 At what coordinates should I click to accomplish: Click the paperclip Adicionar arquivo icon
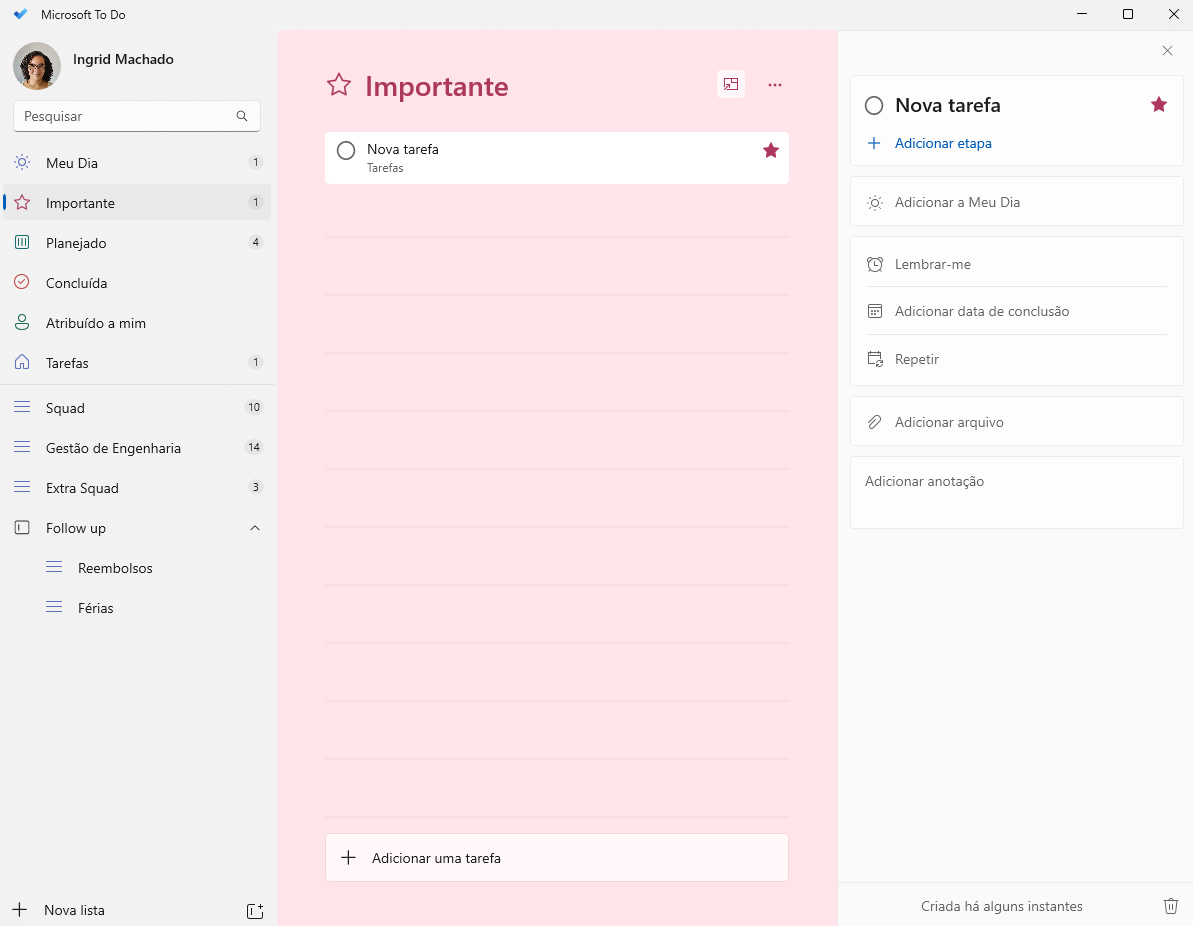point(875,422)
